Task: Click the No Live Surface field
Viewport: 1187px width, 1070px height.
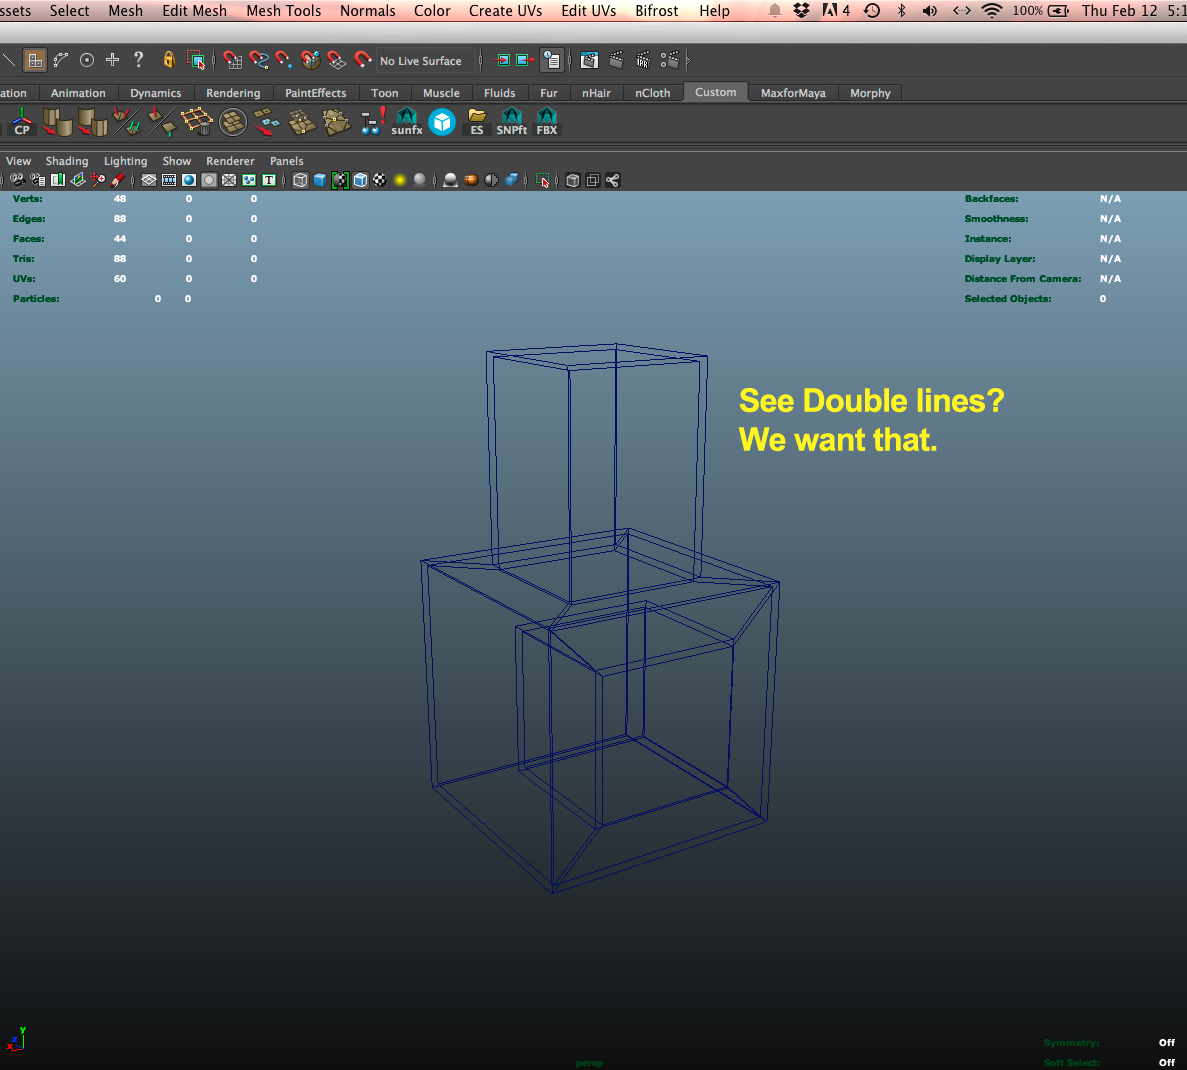Action: click(x=421, y=61)
